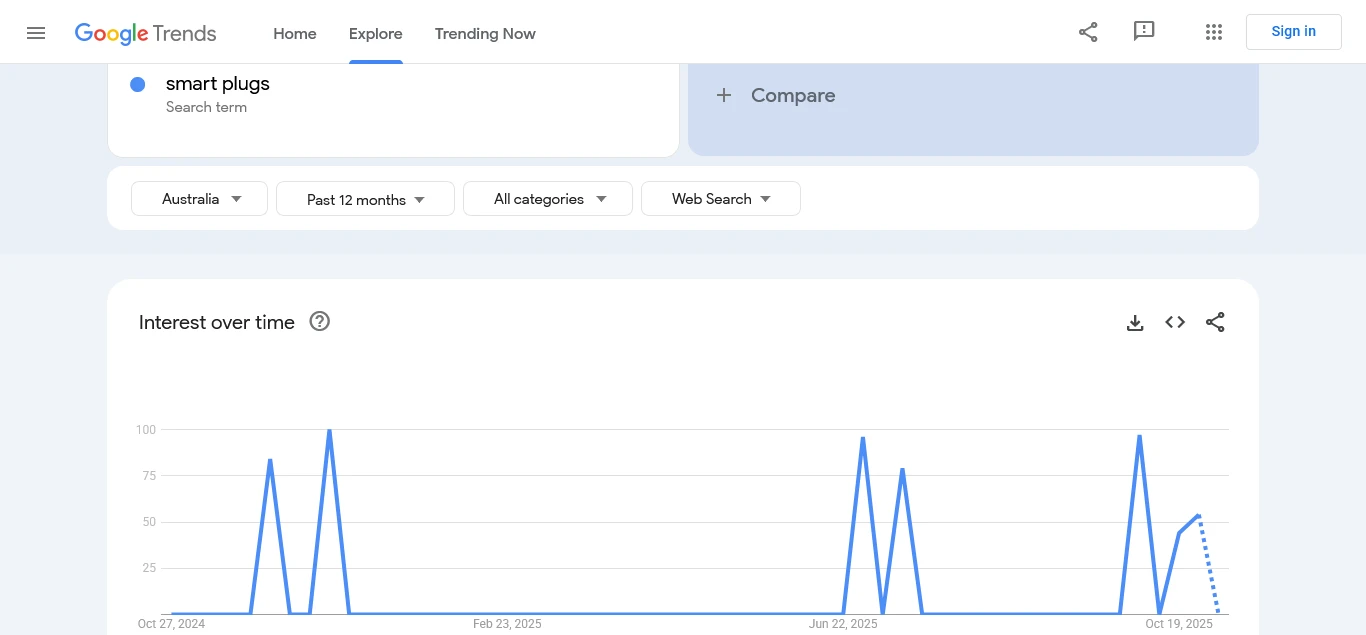Expand the Australia region dropdown
1366x635 pixels.
coord(200,199)
